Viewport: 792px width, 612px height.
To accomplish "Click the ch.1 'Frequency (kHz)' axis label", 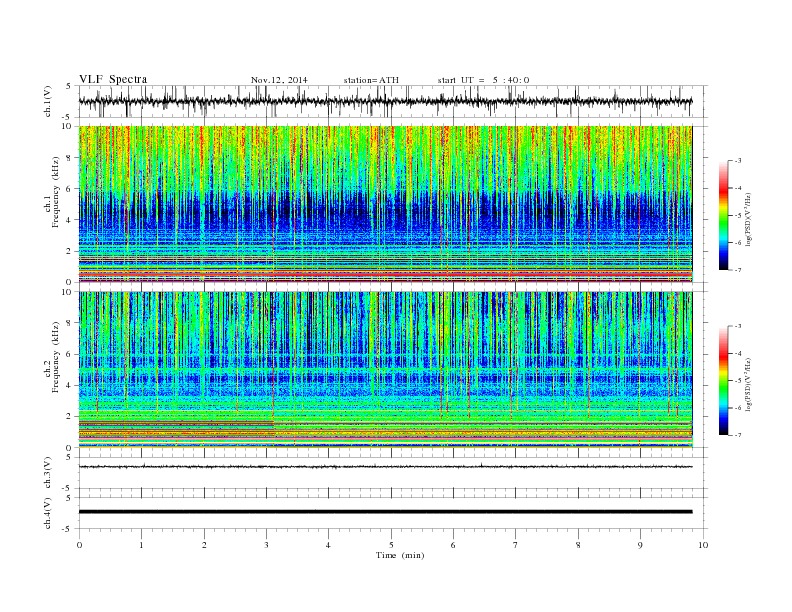I will 55,192.
